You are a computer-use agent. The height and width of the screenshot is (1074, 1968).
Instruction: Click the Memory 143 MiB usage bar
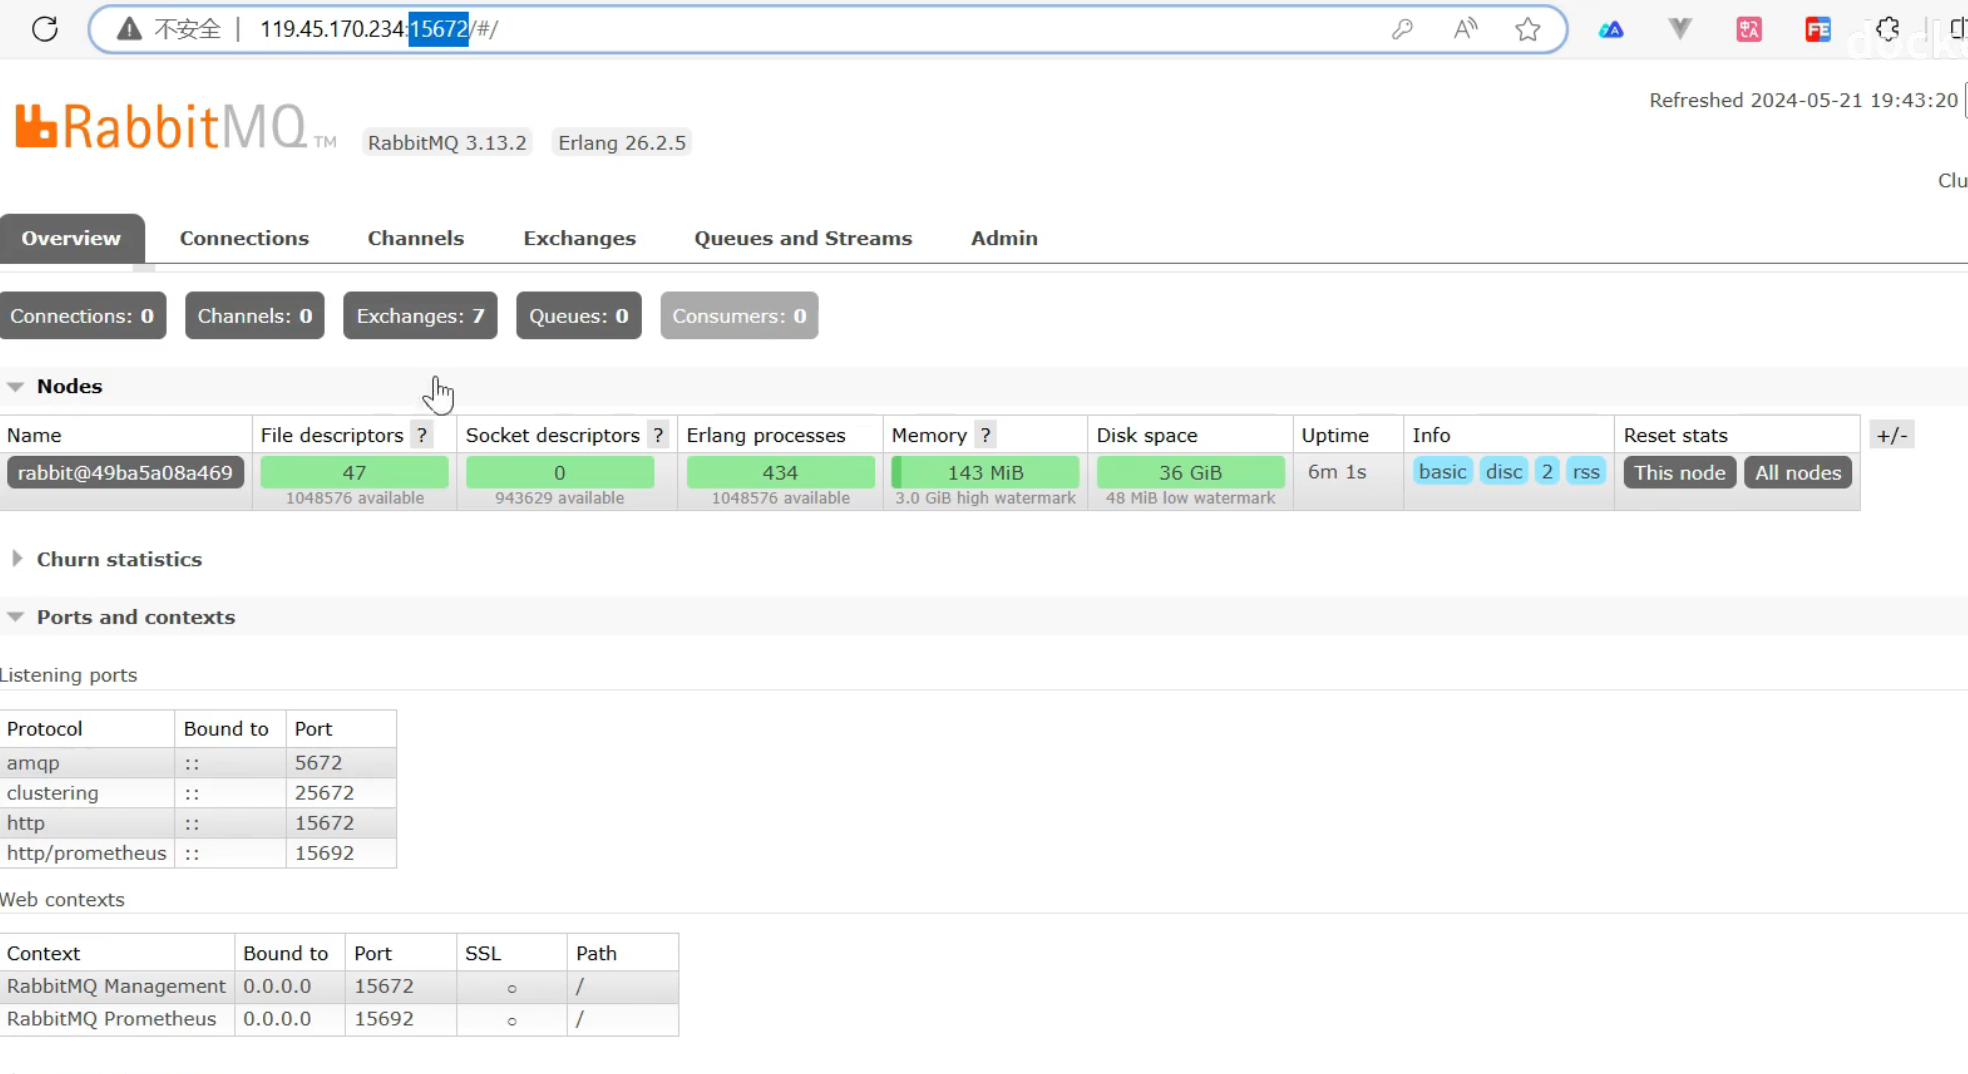[x=985, y=472]
